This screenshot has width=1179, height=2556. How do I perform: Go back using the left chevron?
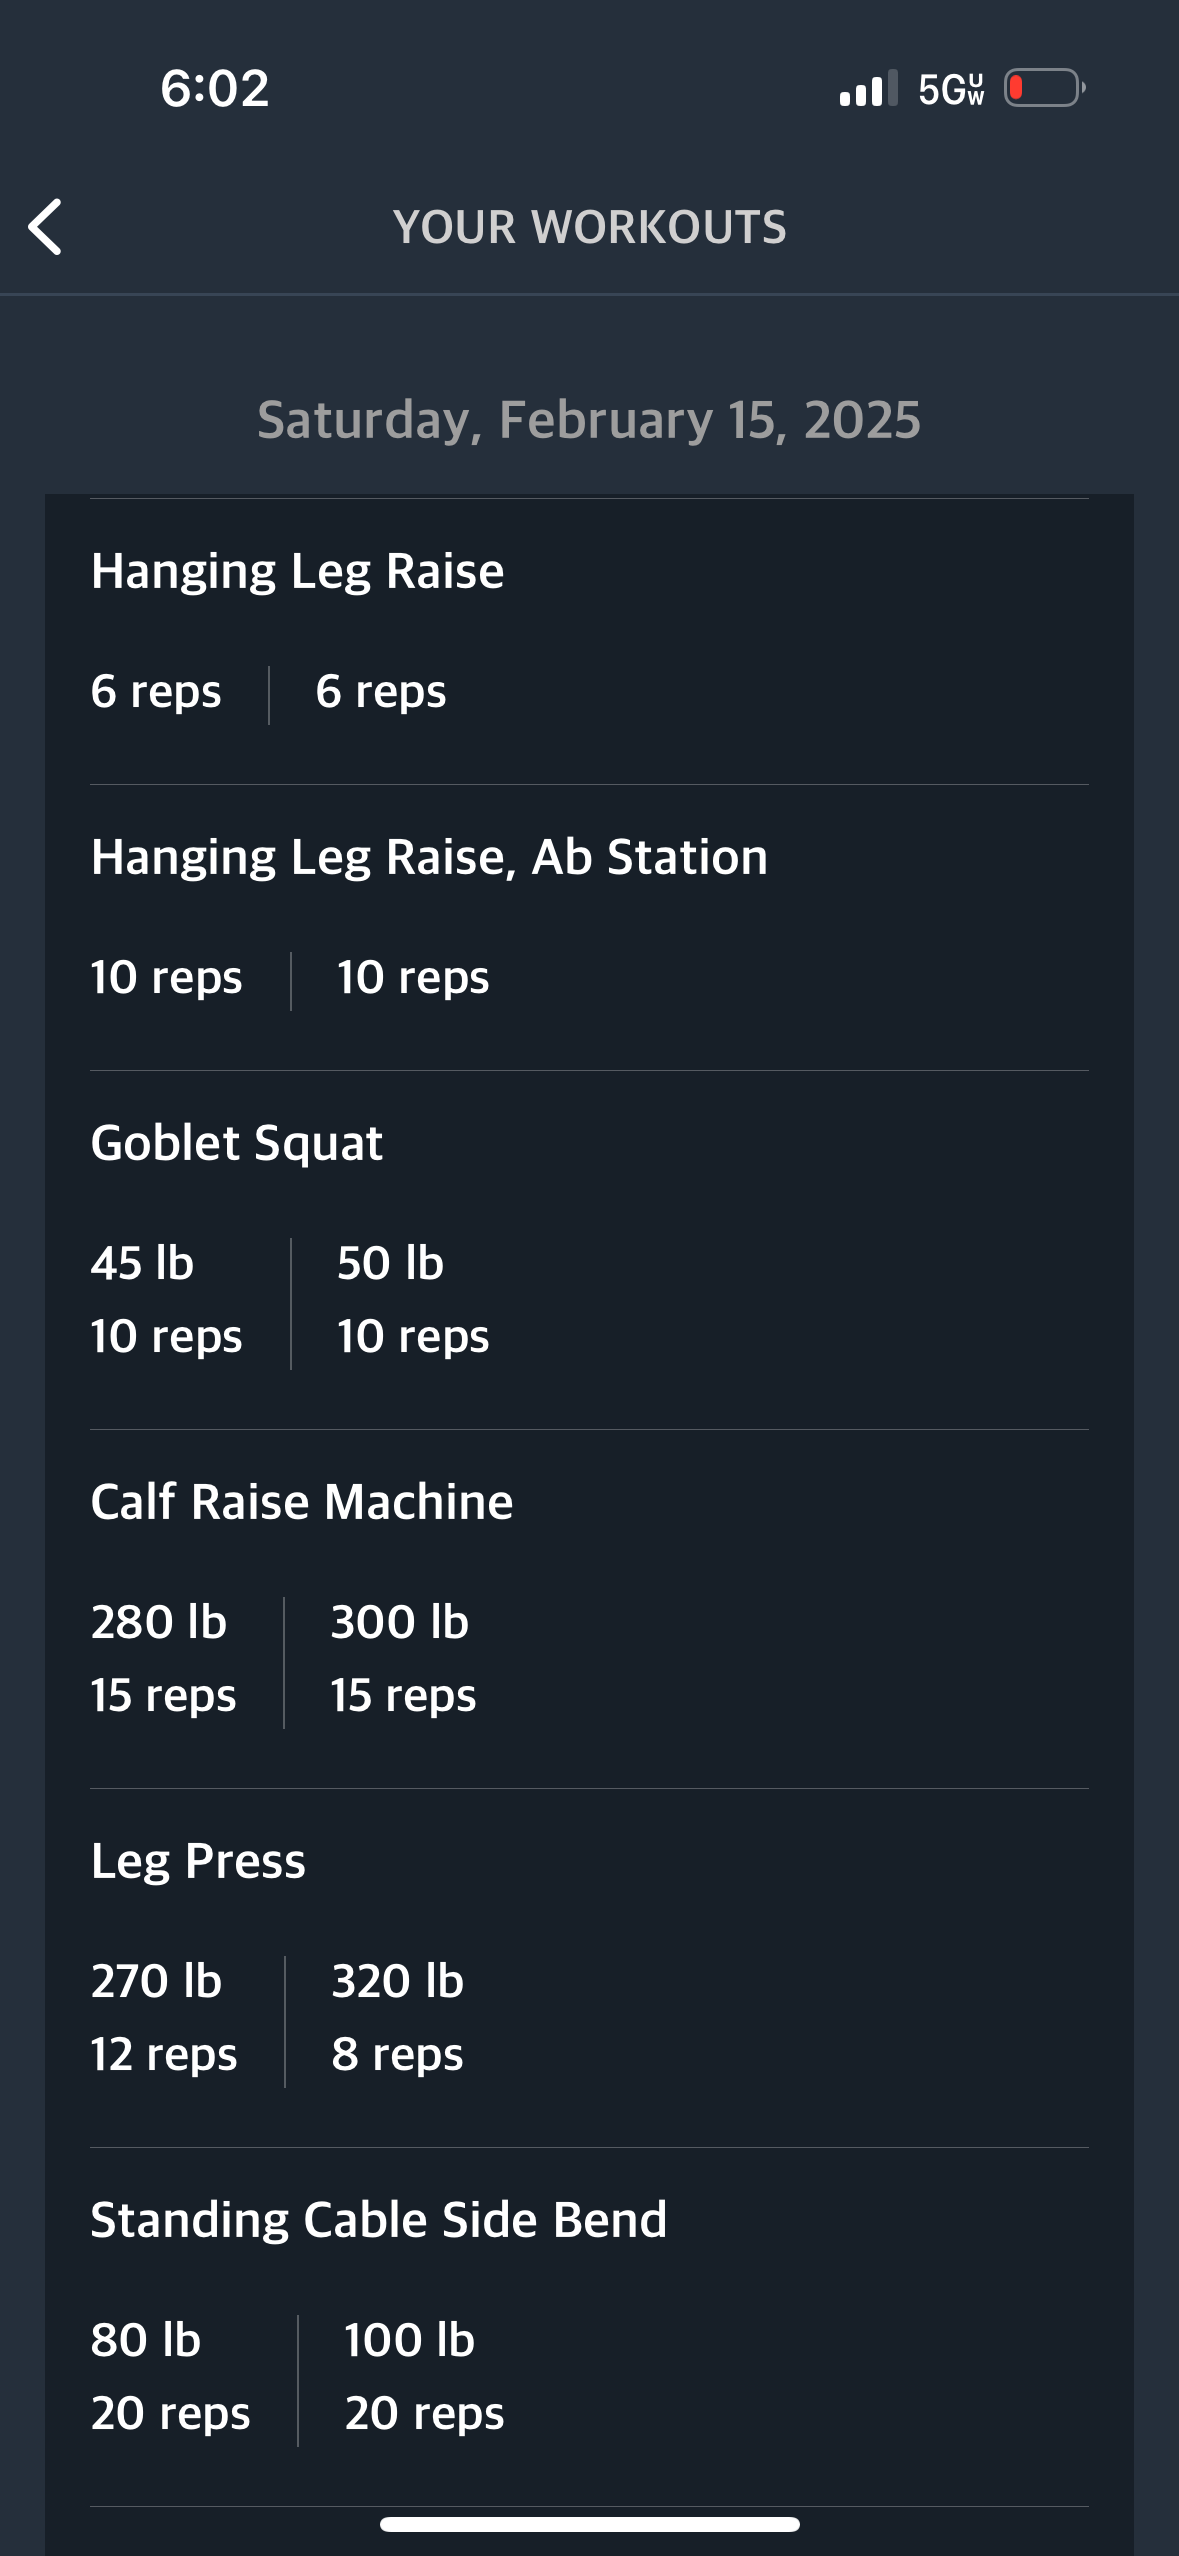[x=45, y=227]
